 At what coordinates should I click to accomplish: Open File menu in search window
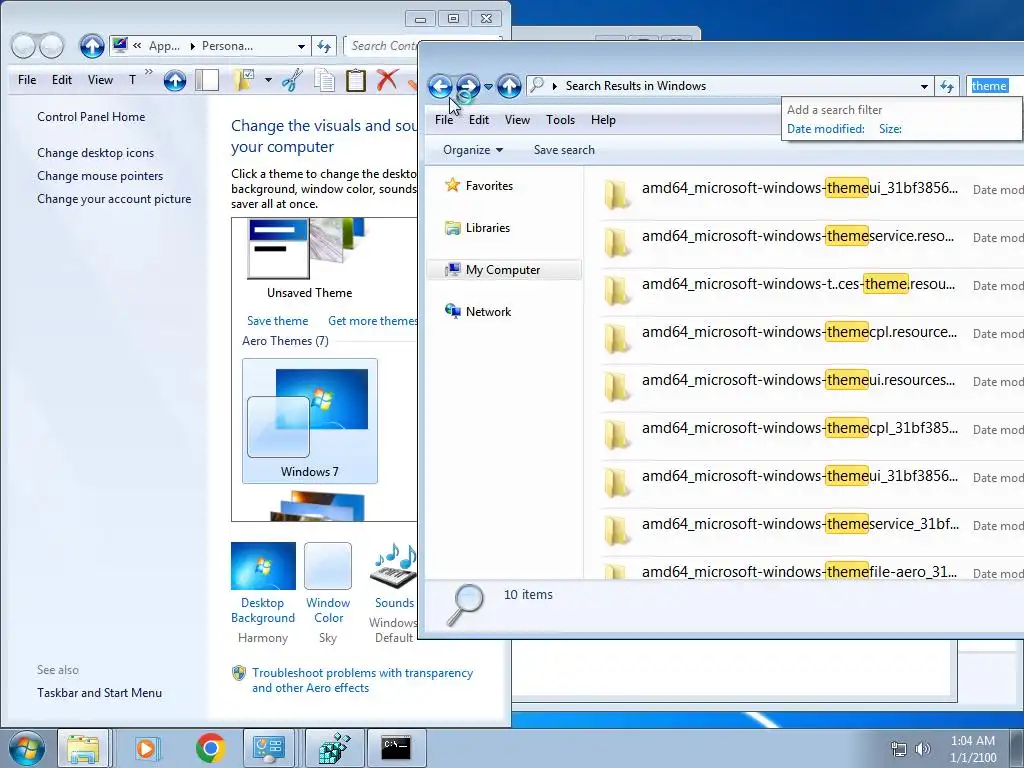tap(444, 120)
